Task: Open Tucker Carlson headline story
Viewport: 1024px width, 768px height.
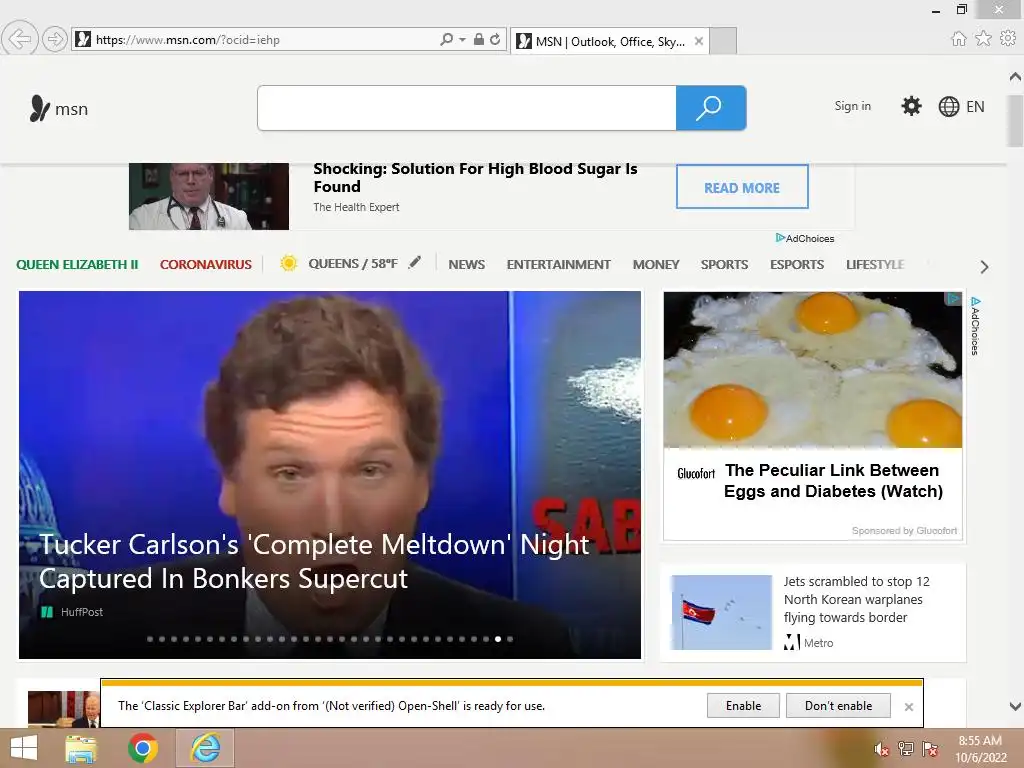Action: point(314,562)
